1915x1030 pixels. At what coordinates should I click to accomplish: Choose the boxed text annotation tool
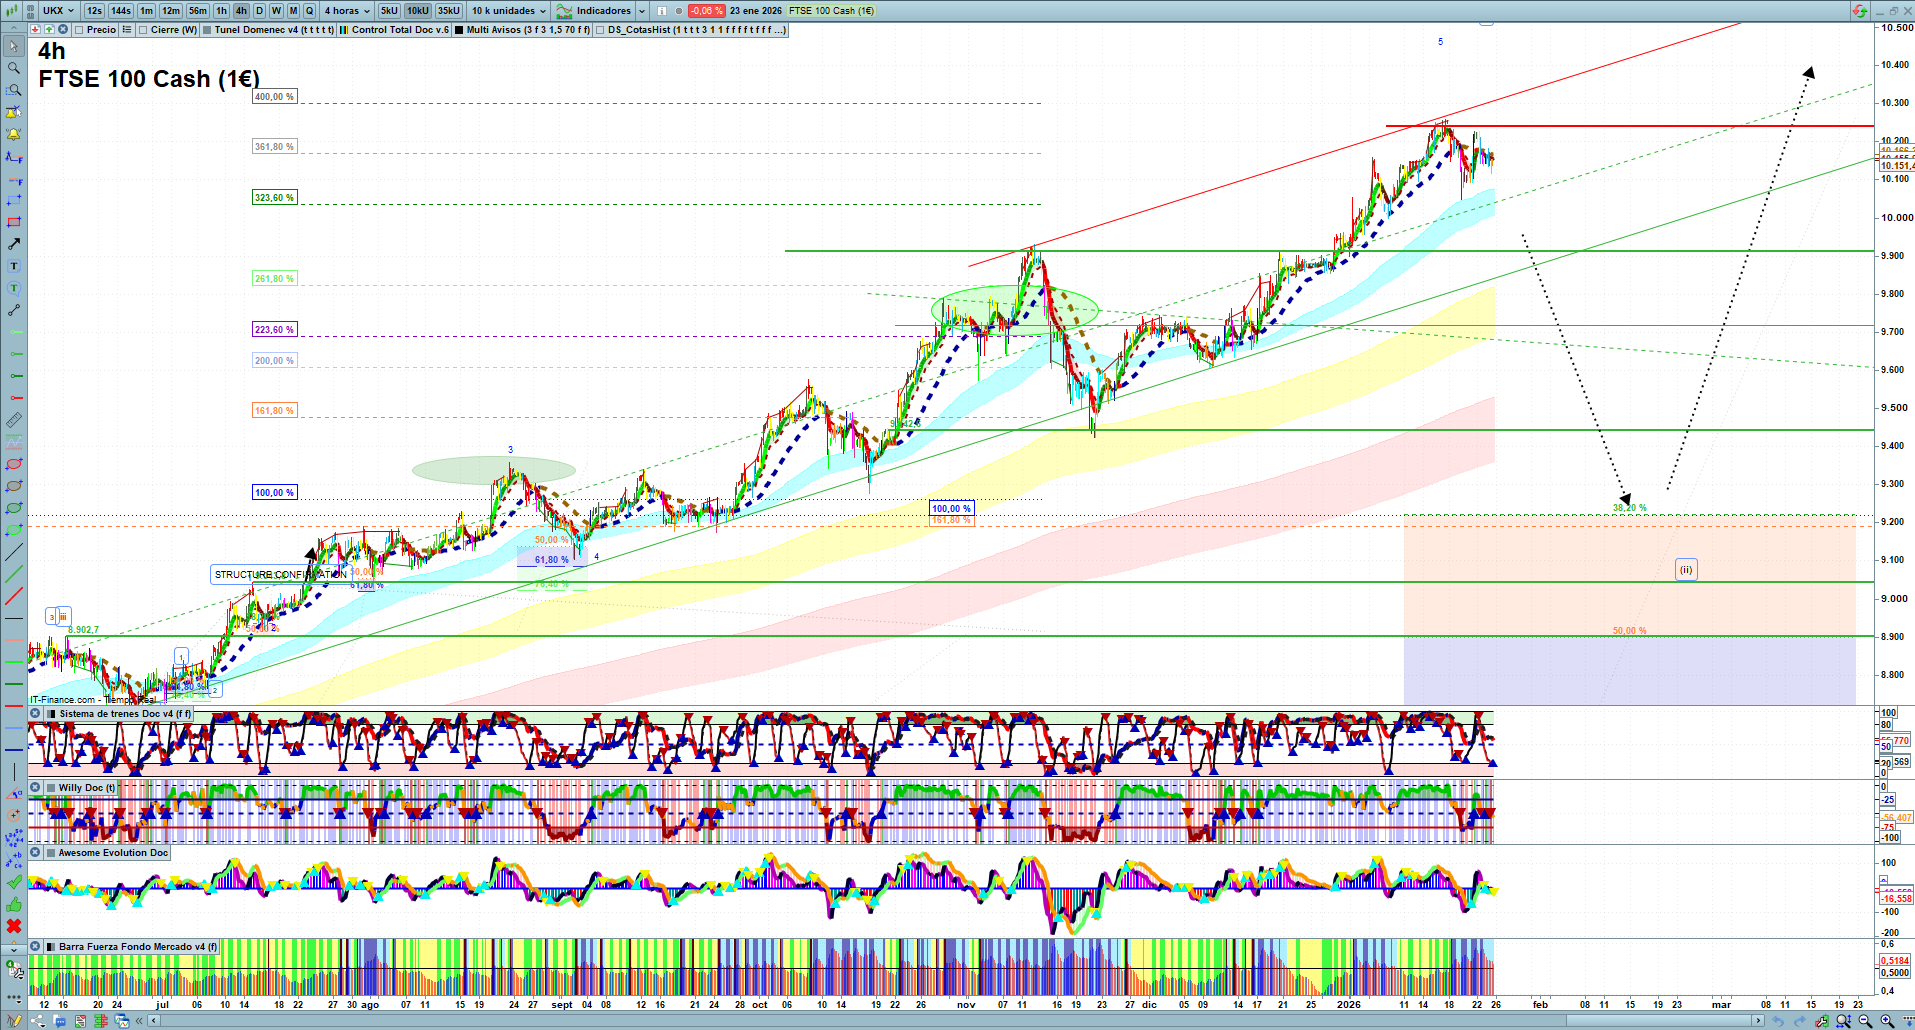click(x=14, y=267)
